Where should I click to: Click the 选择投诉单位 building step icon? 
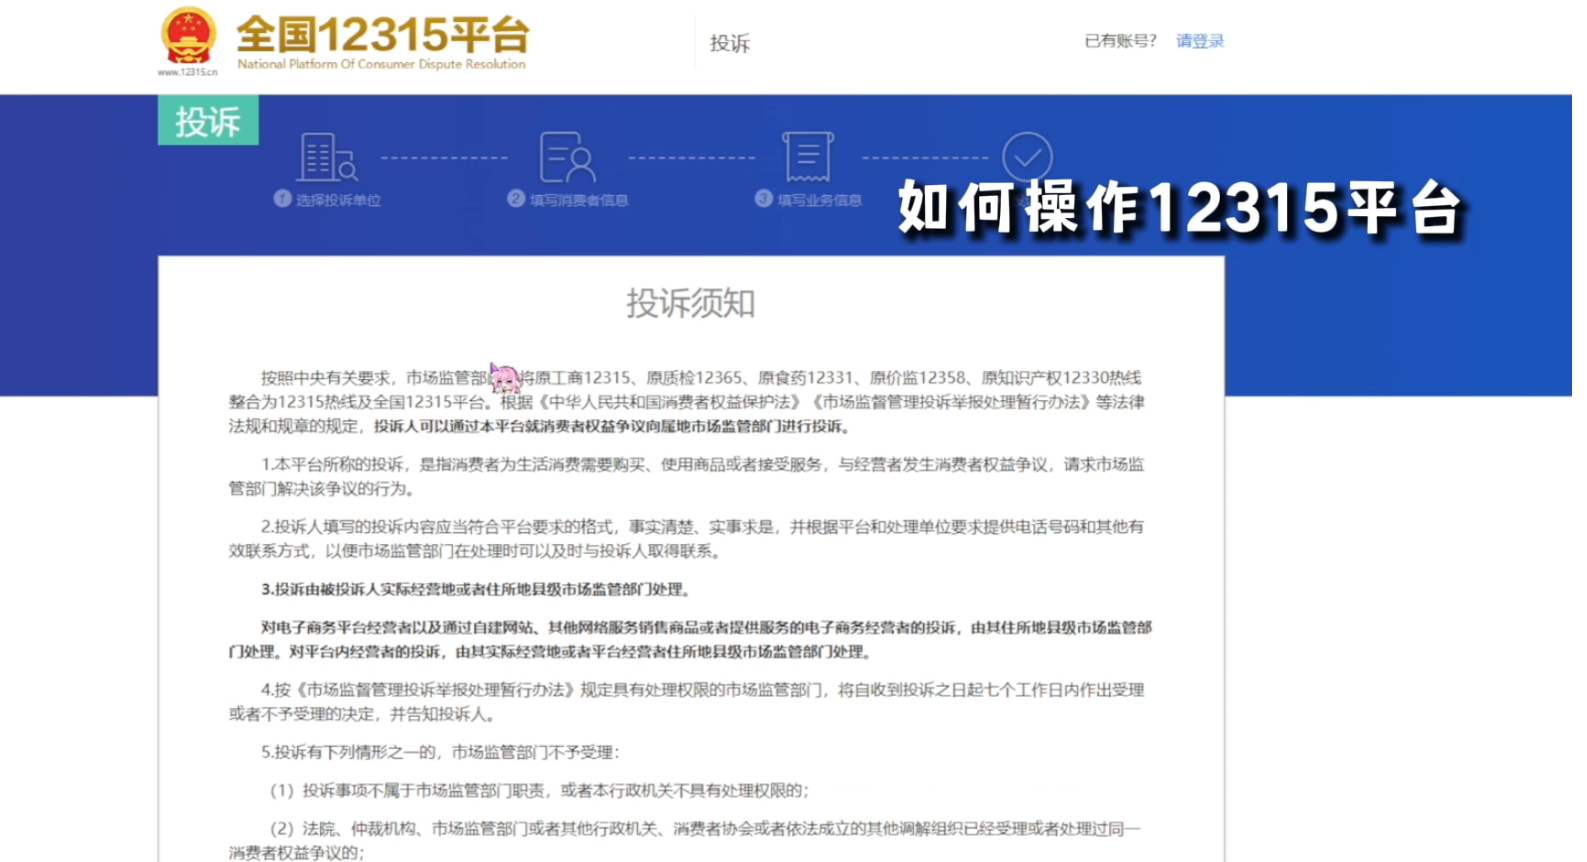pos(326,157)
